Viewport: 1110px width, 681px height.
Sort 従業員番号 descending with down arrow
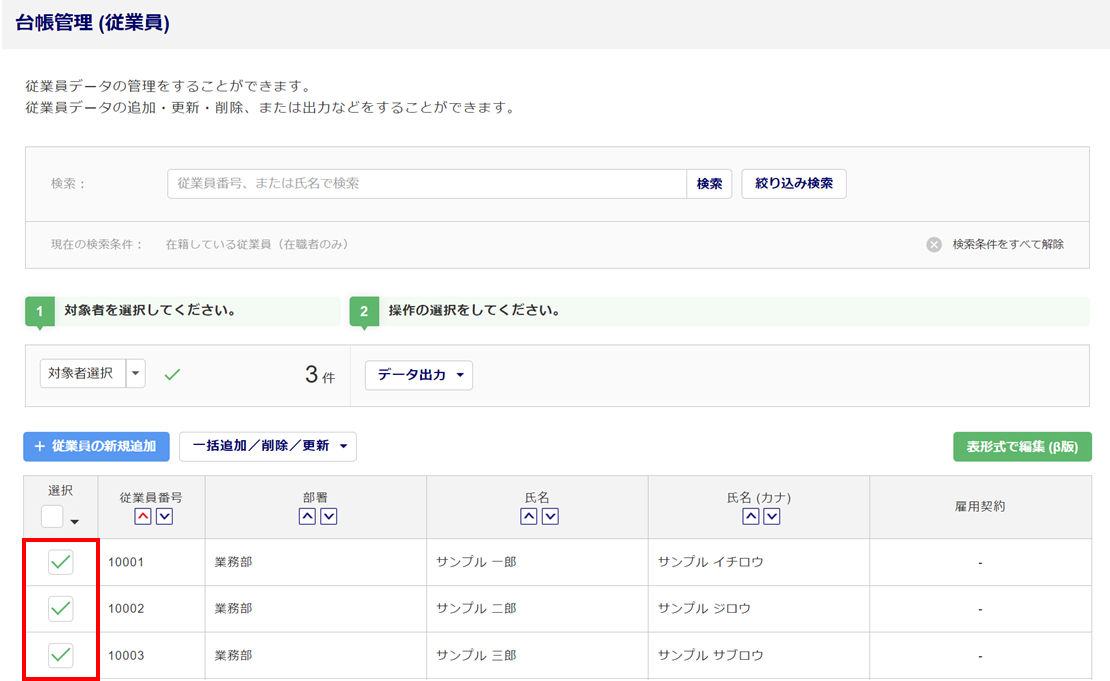(x=164, y=517)
